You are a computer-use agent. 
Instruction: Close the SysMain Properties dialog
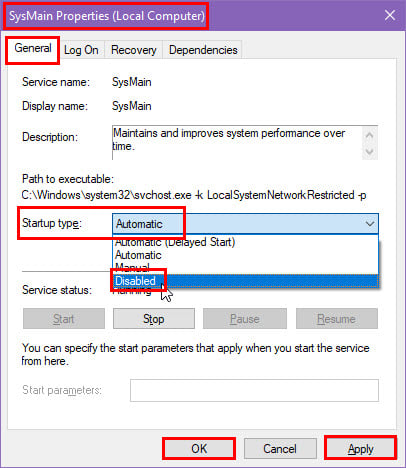coord(390,15)
